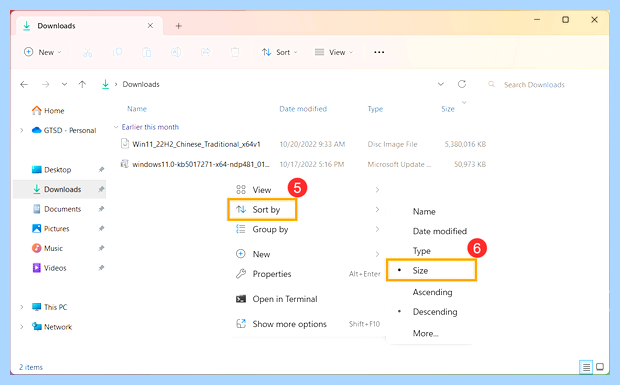The image size is (620, 385).
Task: Click the Paste clipboard icon in toolbar
Action: coord(147,52)
